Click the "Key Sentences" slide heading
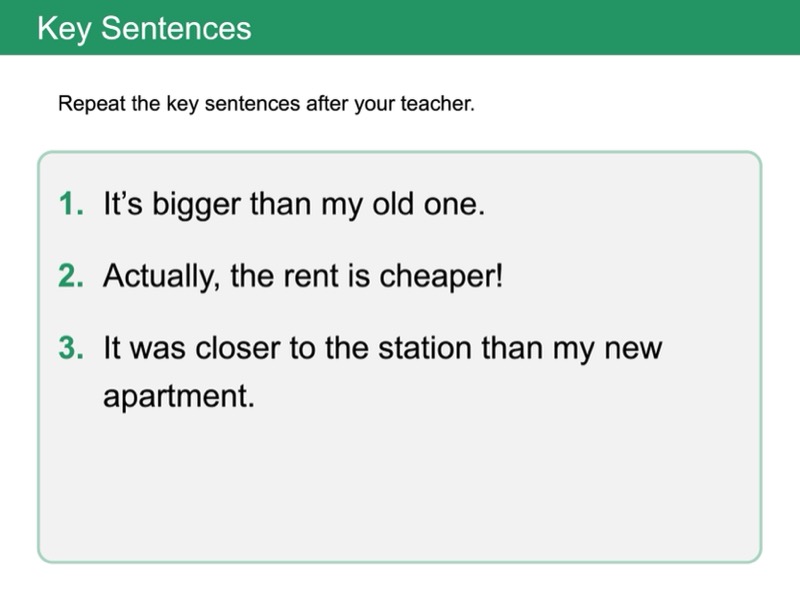The height and width of the screenshot is (600, 800). (144, 28)
